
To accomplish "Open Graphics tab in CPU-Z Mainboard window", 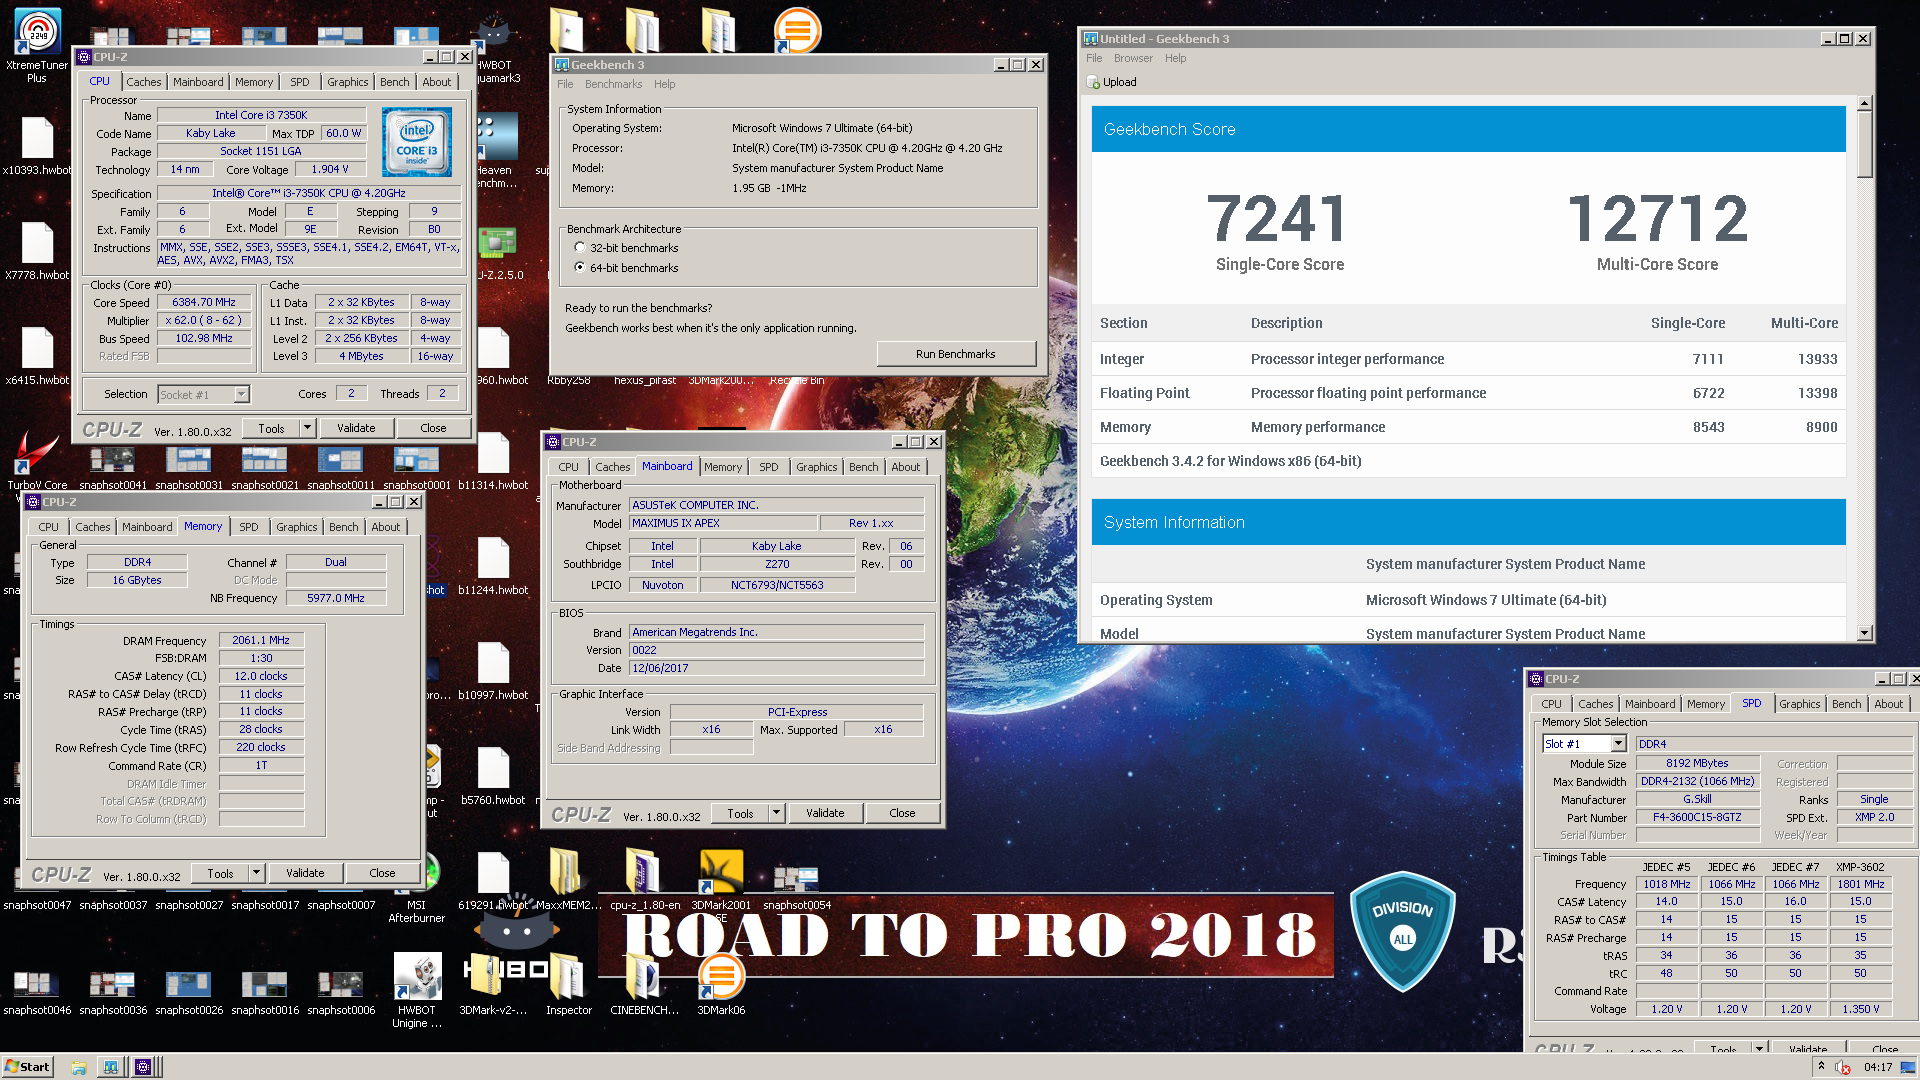I will coord(816,467).
